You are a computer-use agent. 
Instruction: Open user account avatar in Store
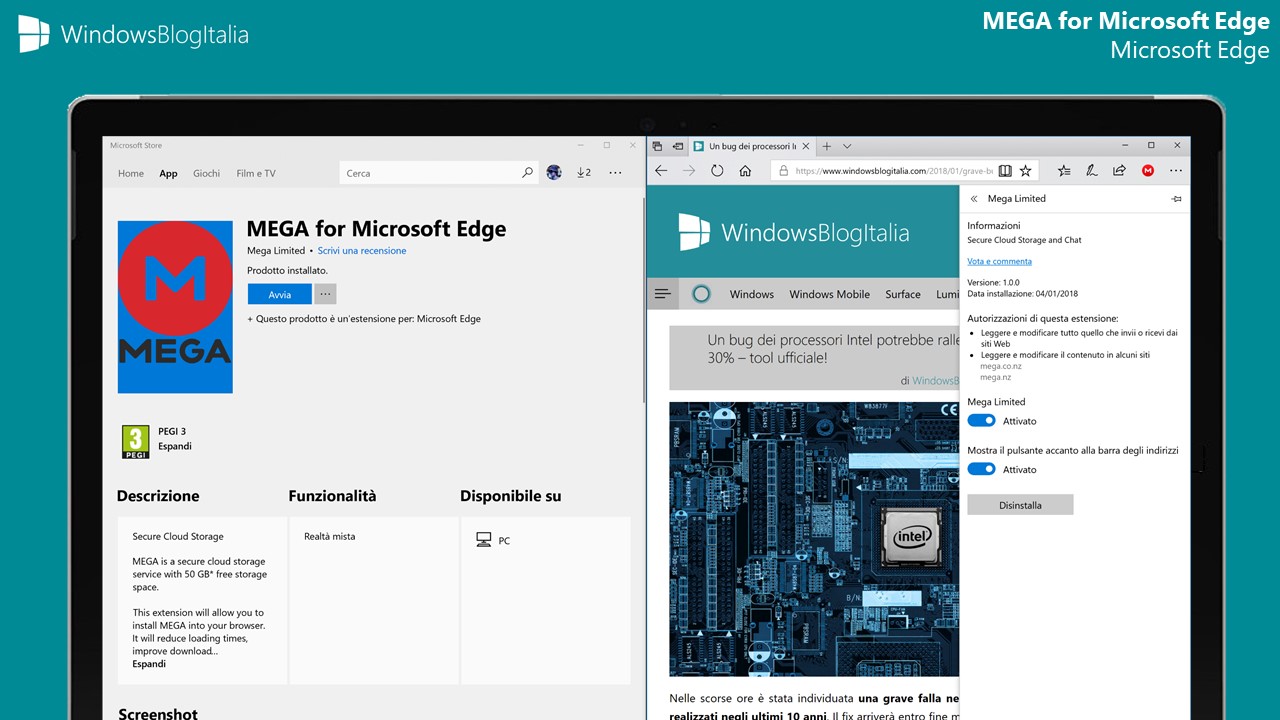554,172
